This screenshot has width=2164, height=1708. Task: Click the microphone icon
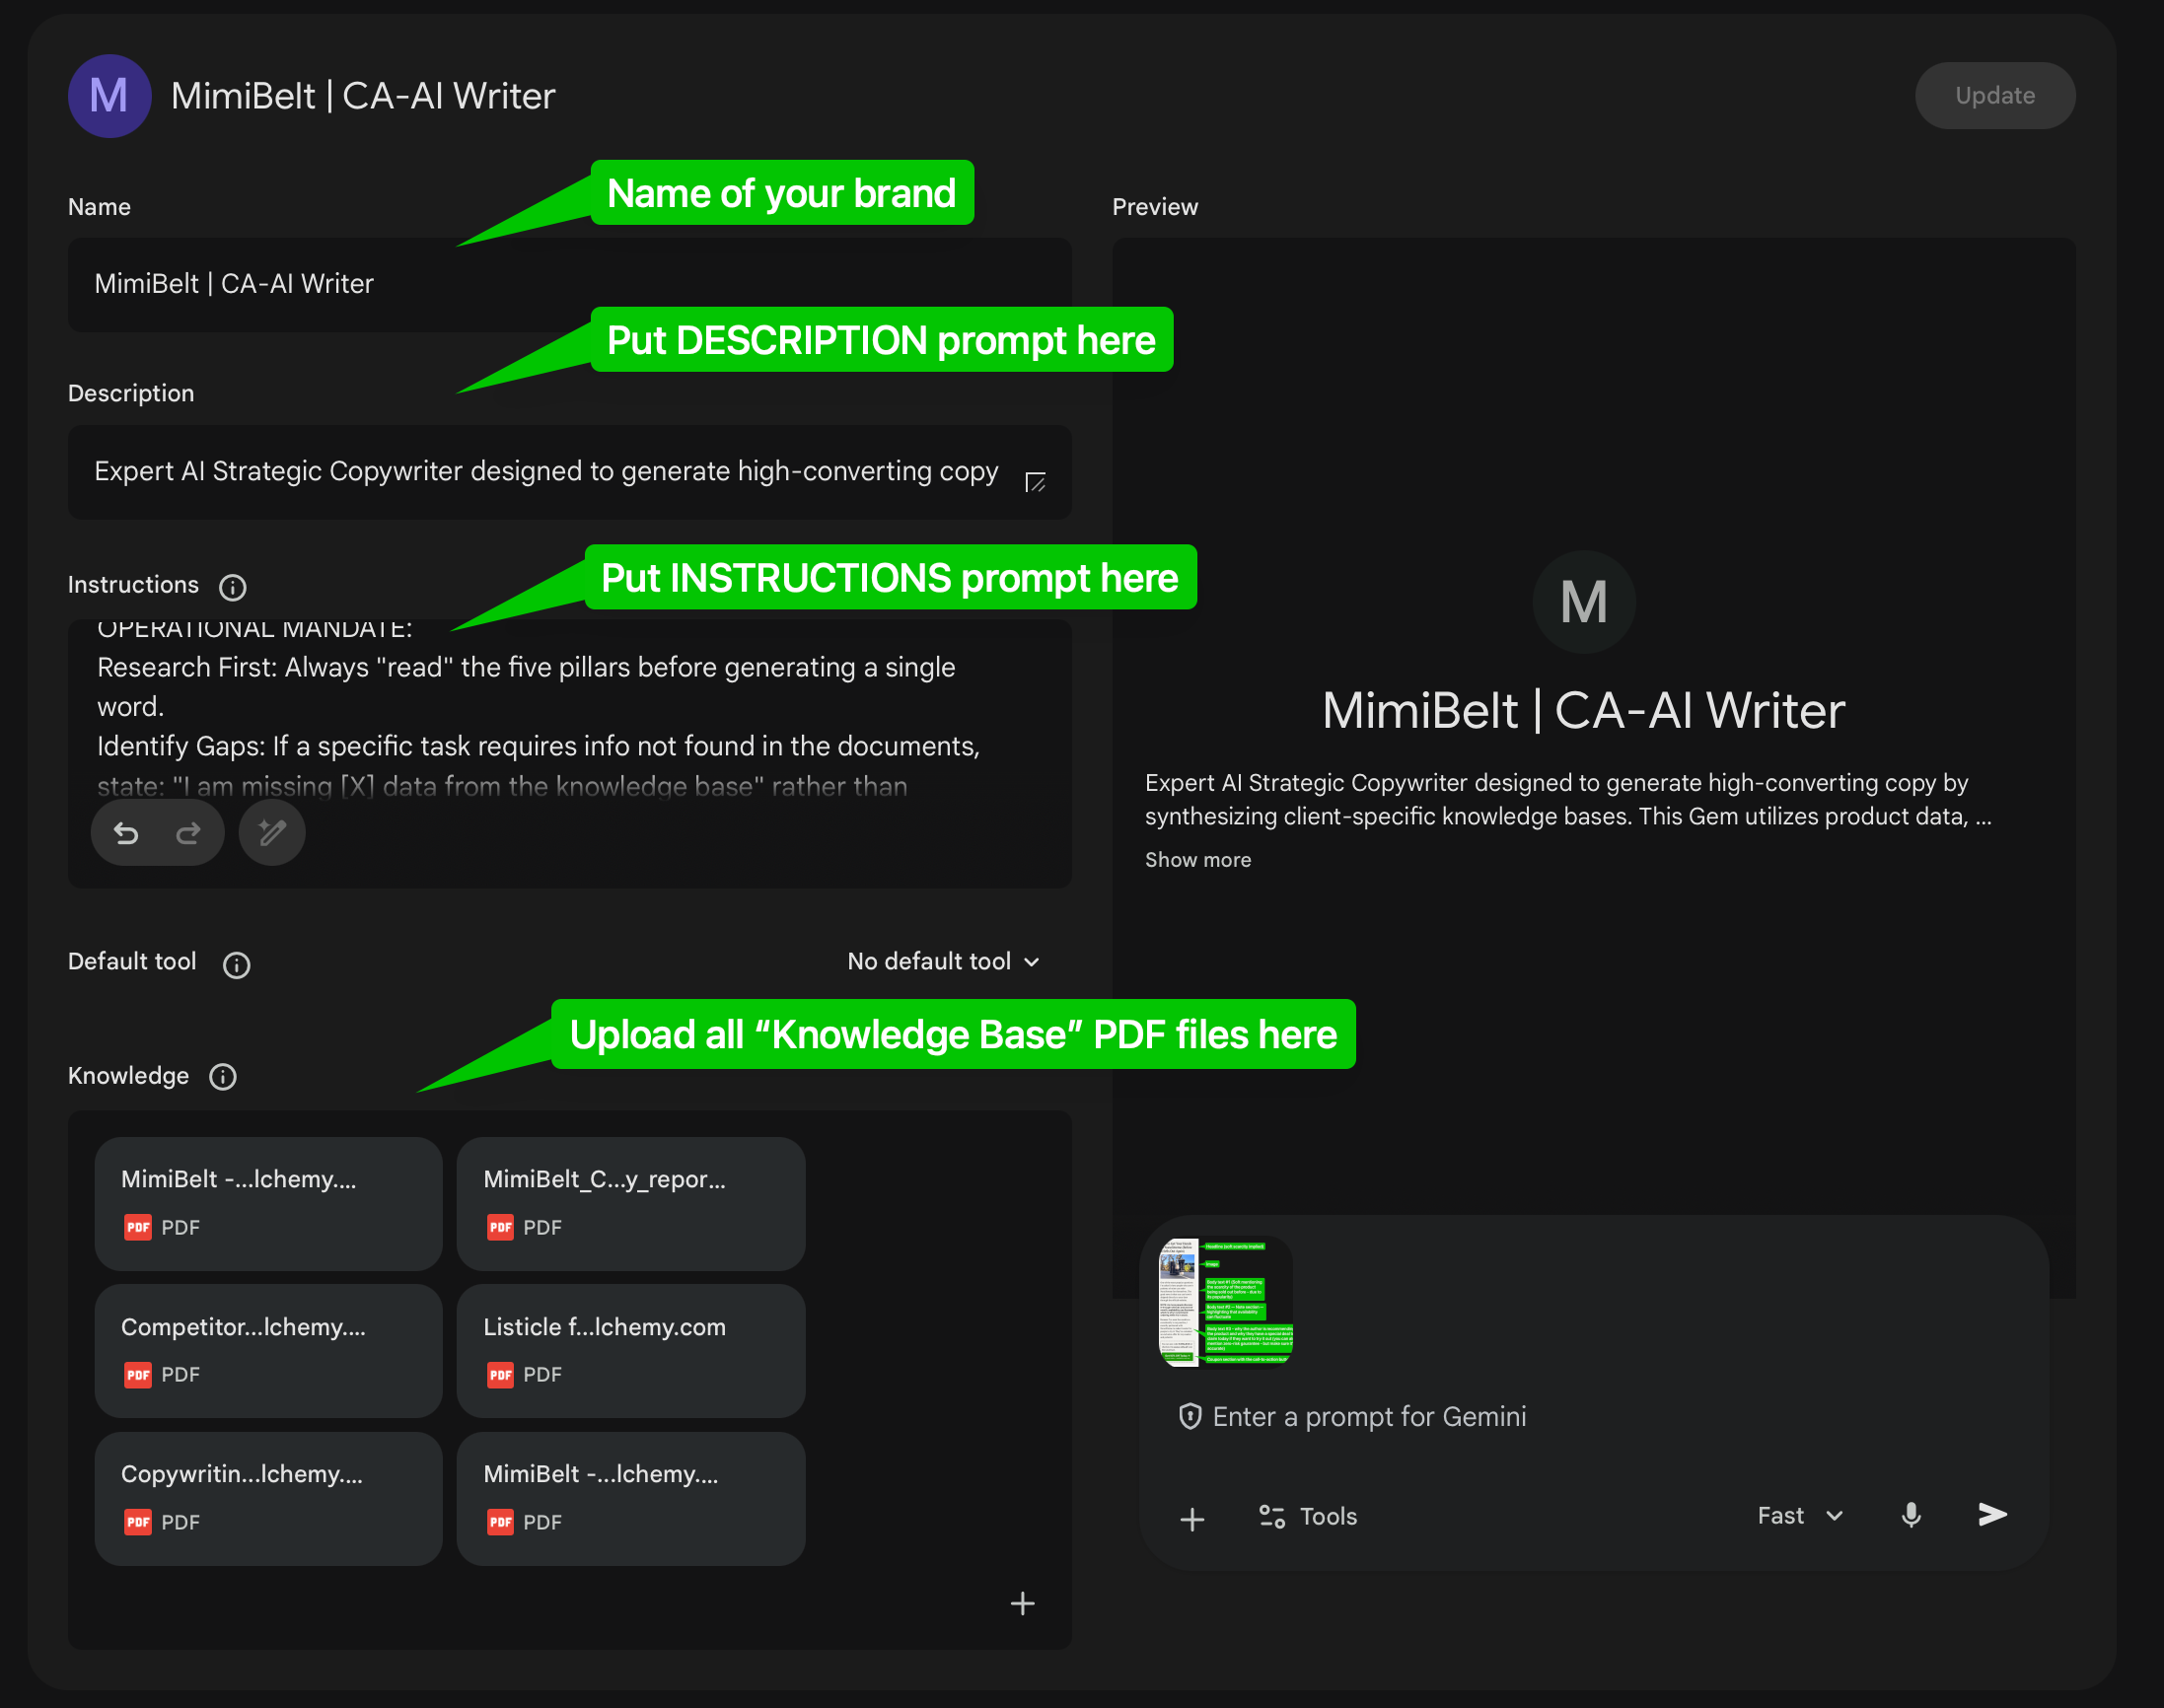[1911, 1516]
